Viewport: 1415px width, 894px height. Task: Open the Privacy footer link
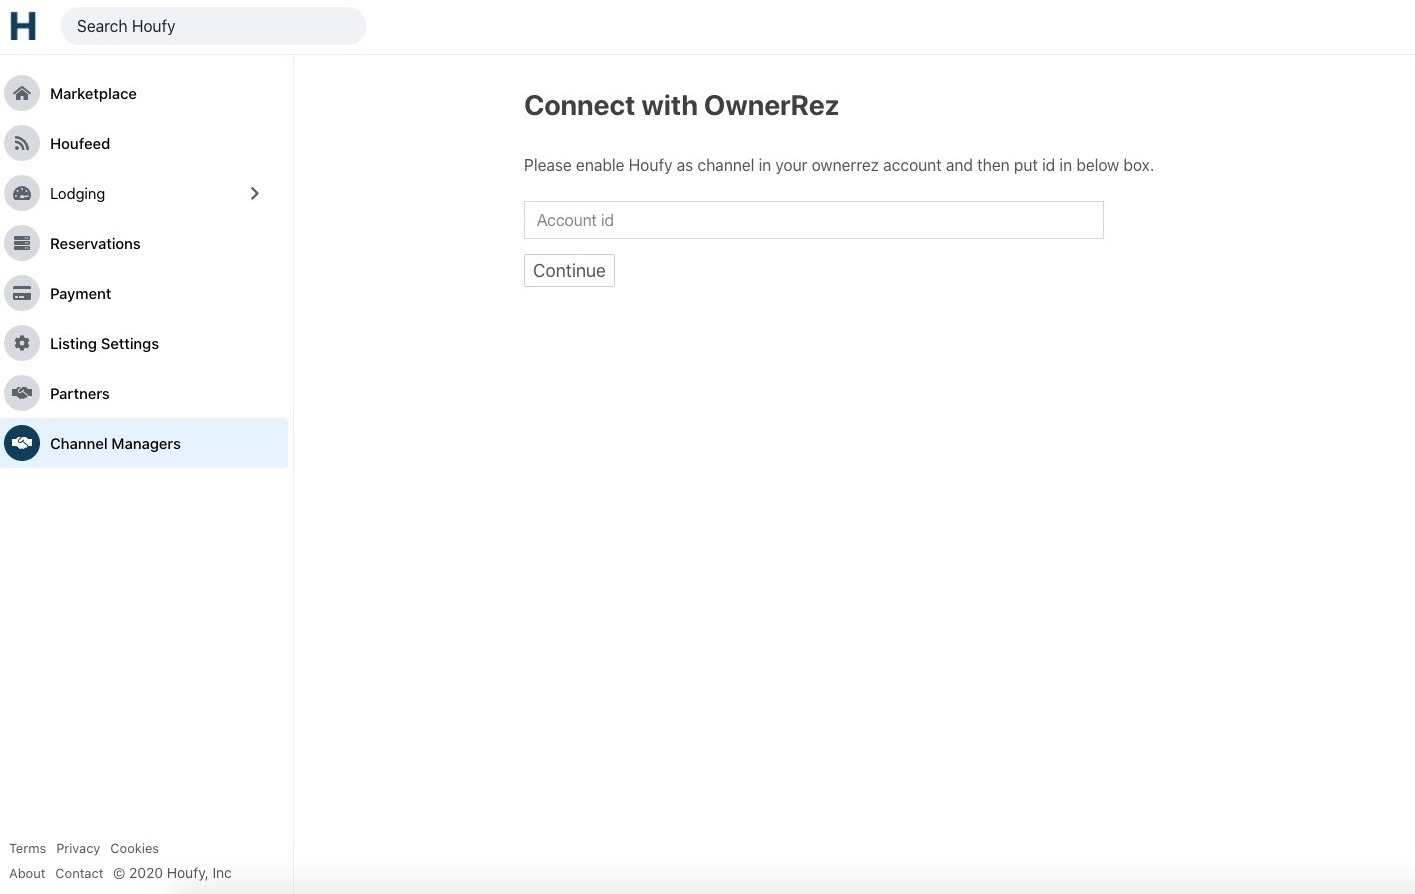click(78, 848)
